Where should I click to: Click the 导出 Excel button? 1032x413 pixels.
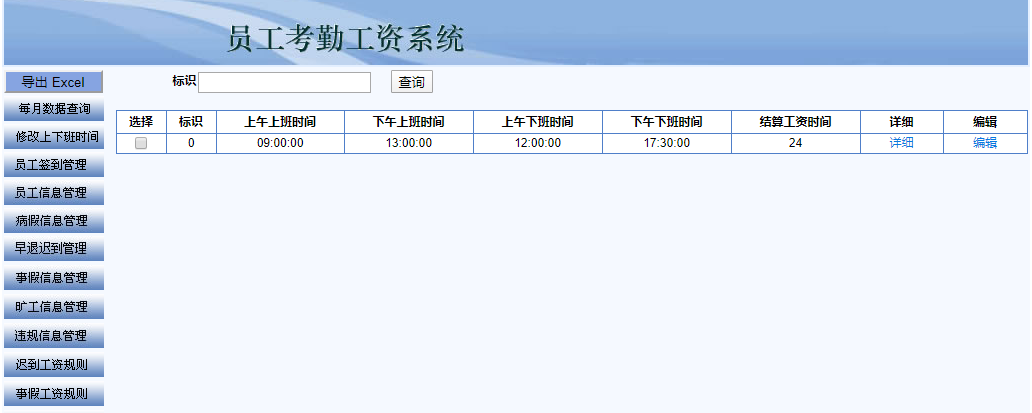tap(53, 82)
